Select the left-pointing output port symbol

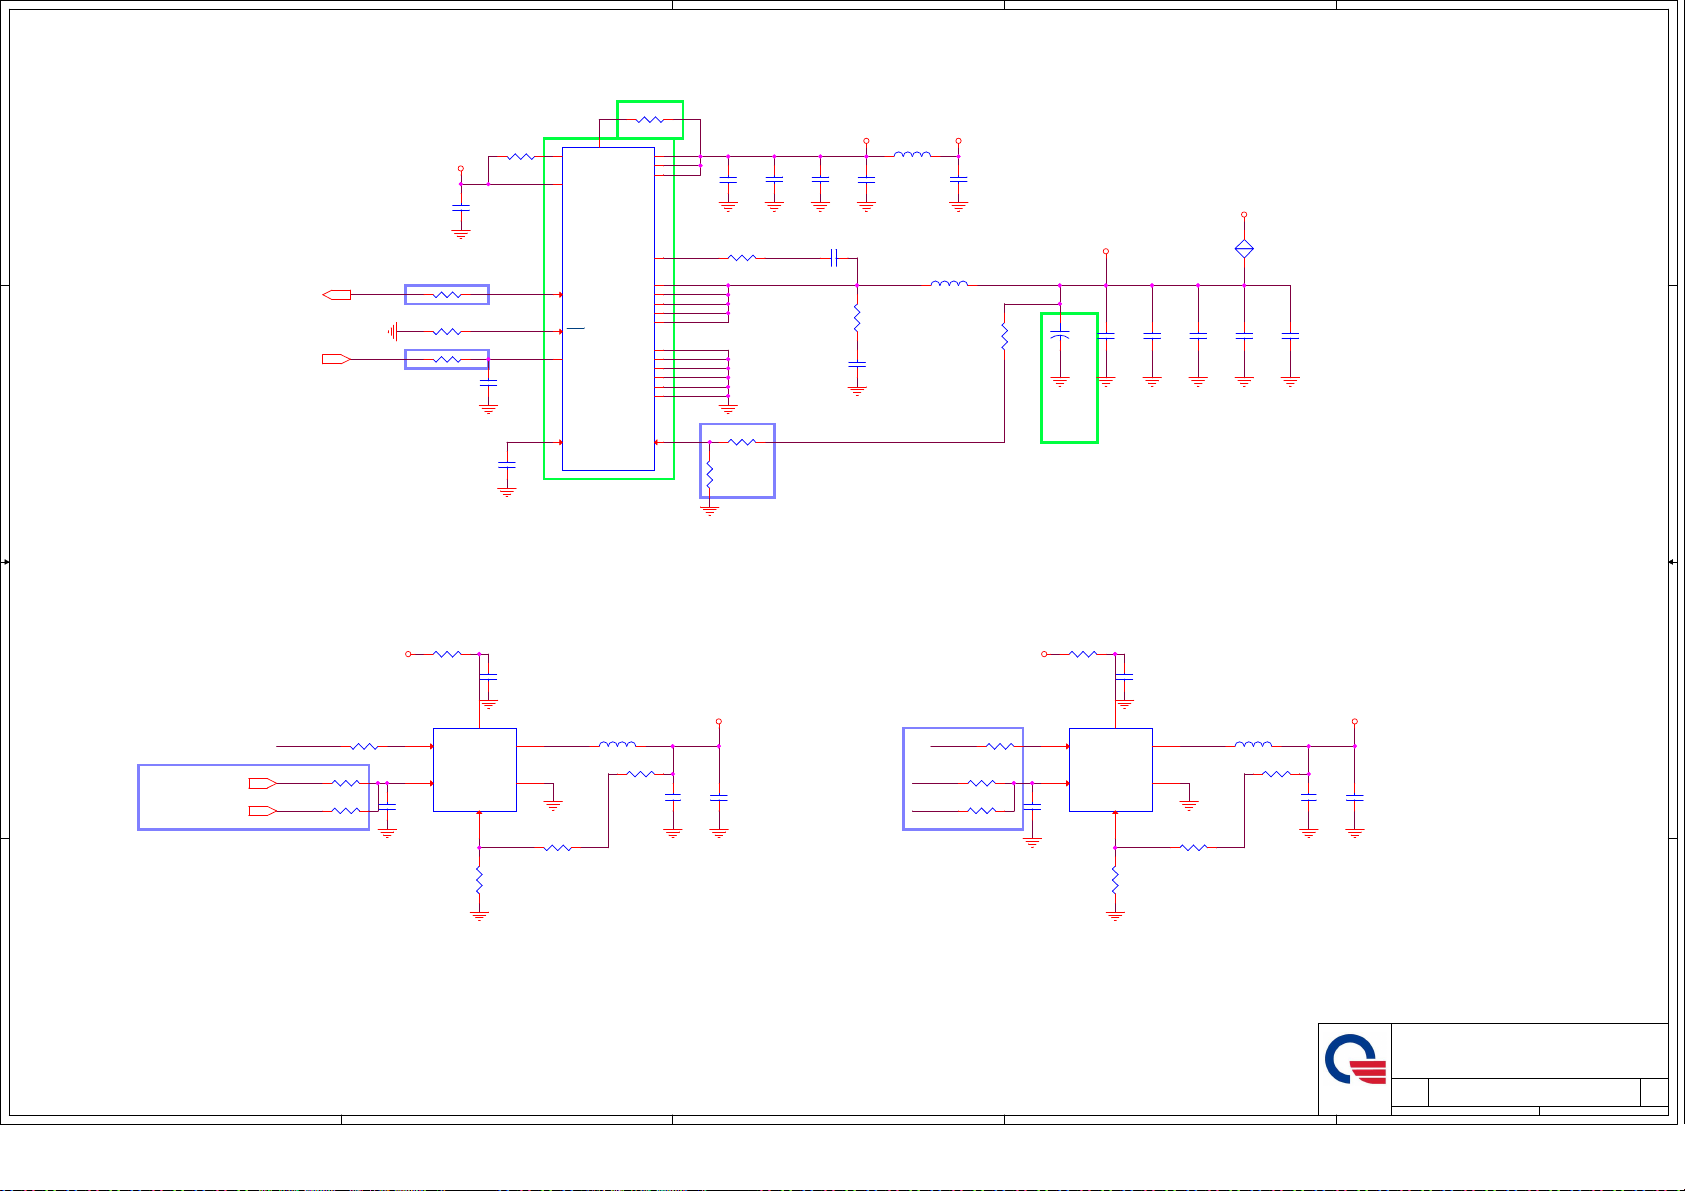tap(337, 295)
